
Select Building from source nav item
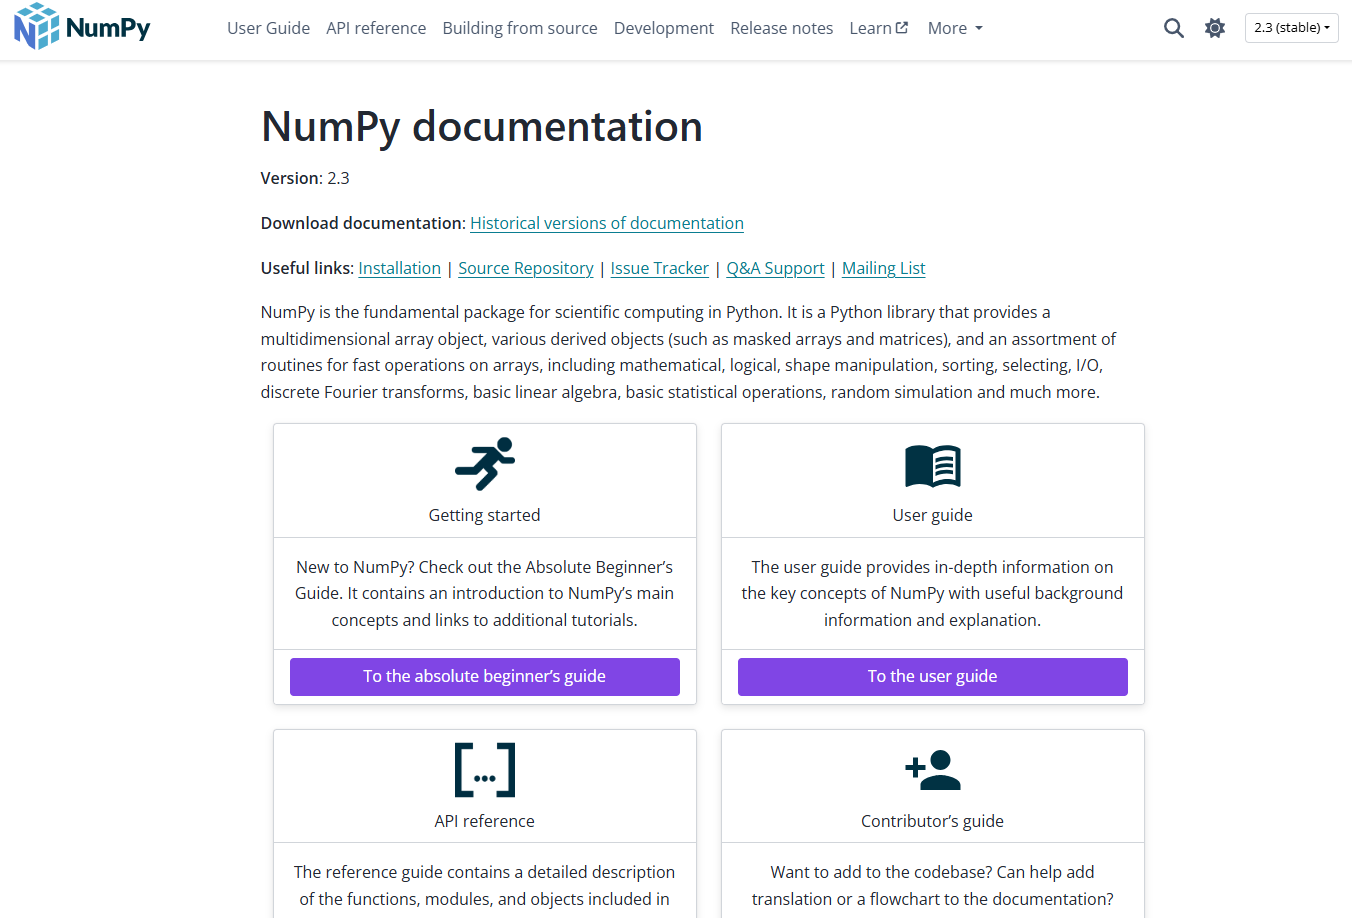tap(520, 28)
